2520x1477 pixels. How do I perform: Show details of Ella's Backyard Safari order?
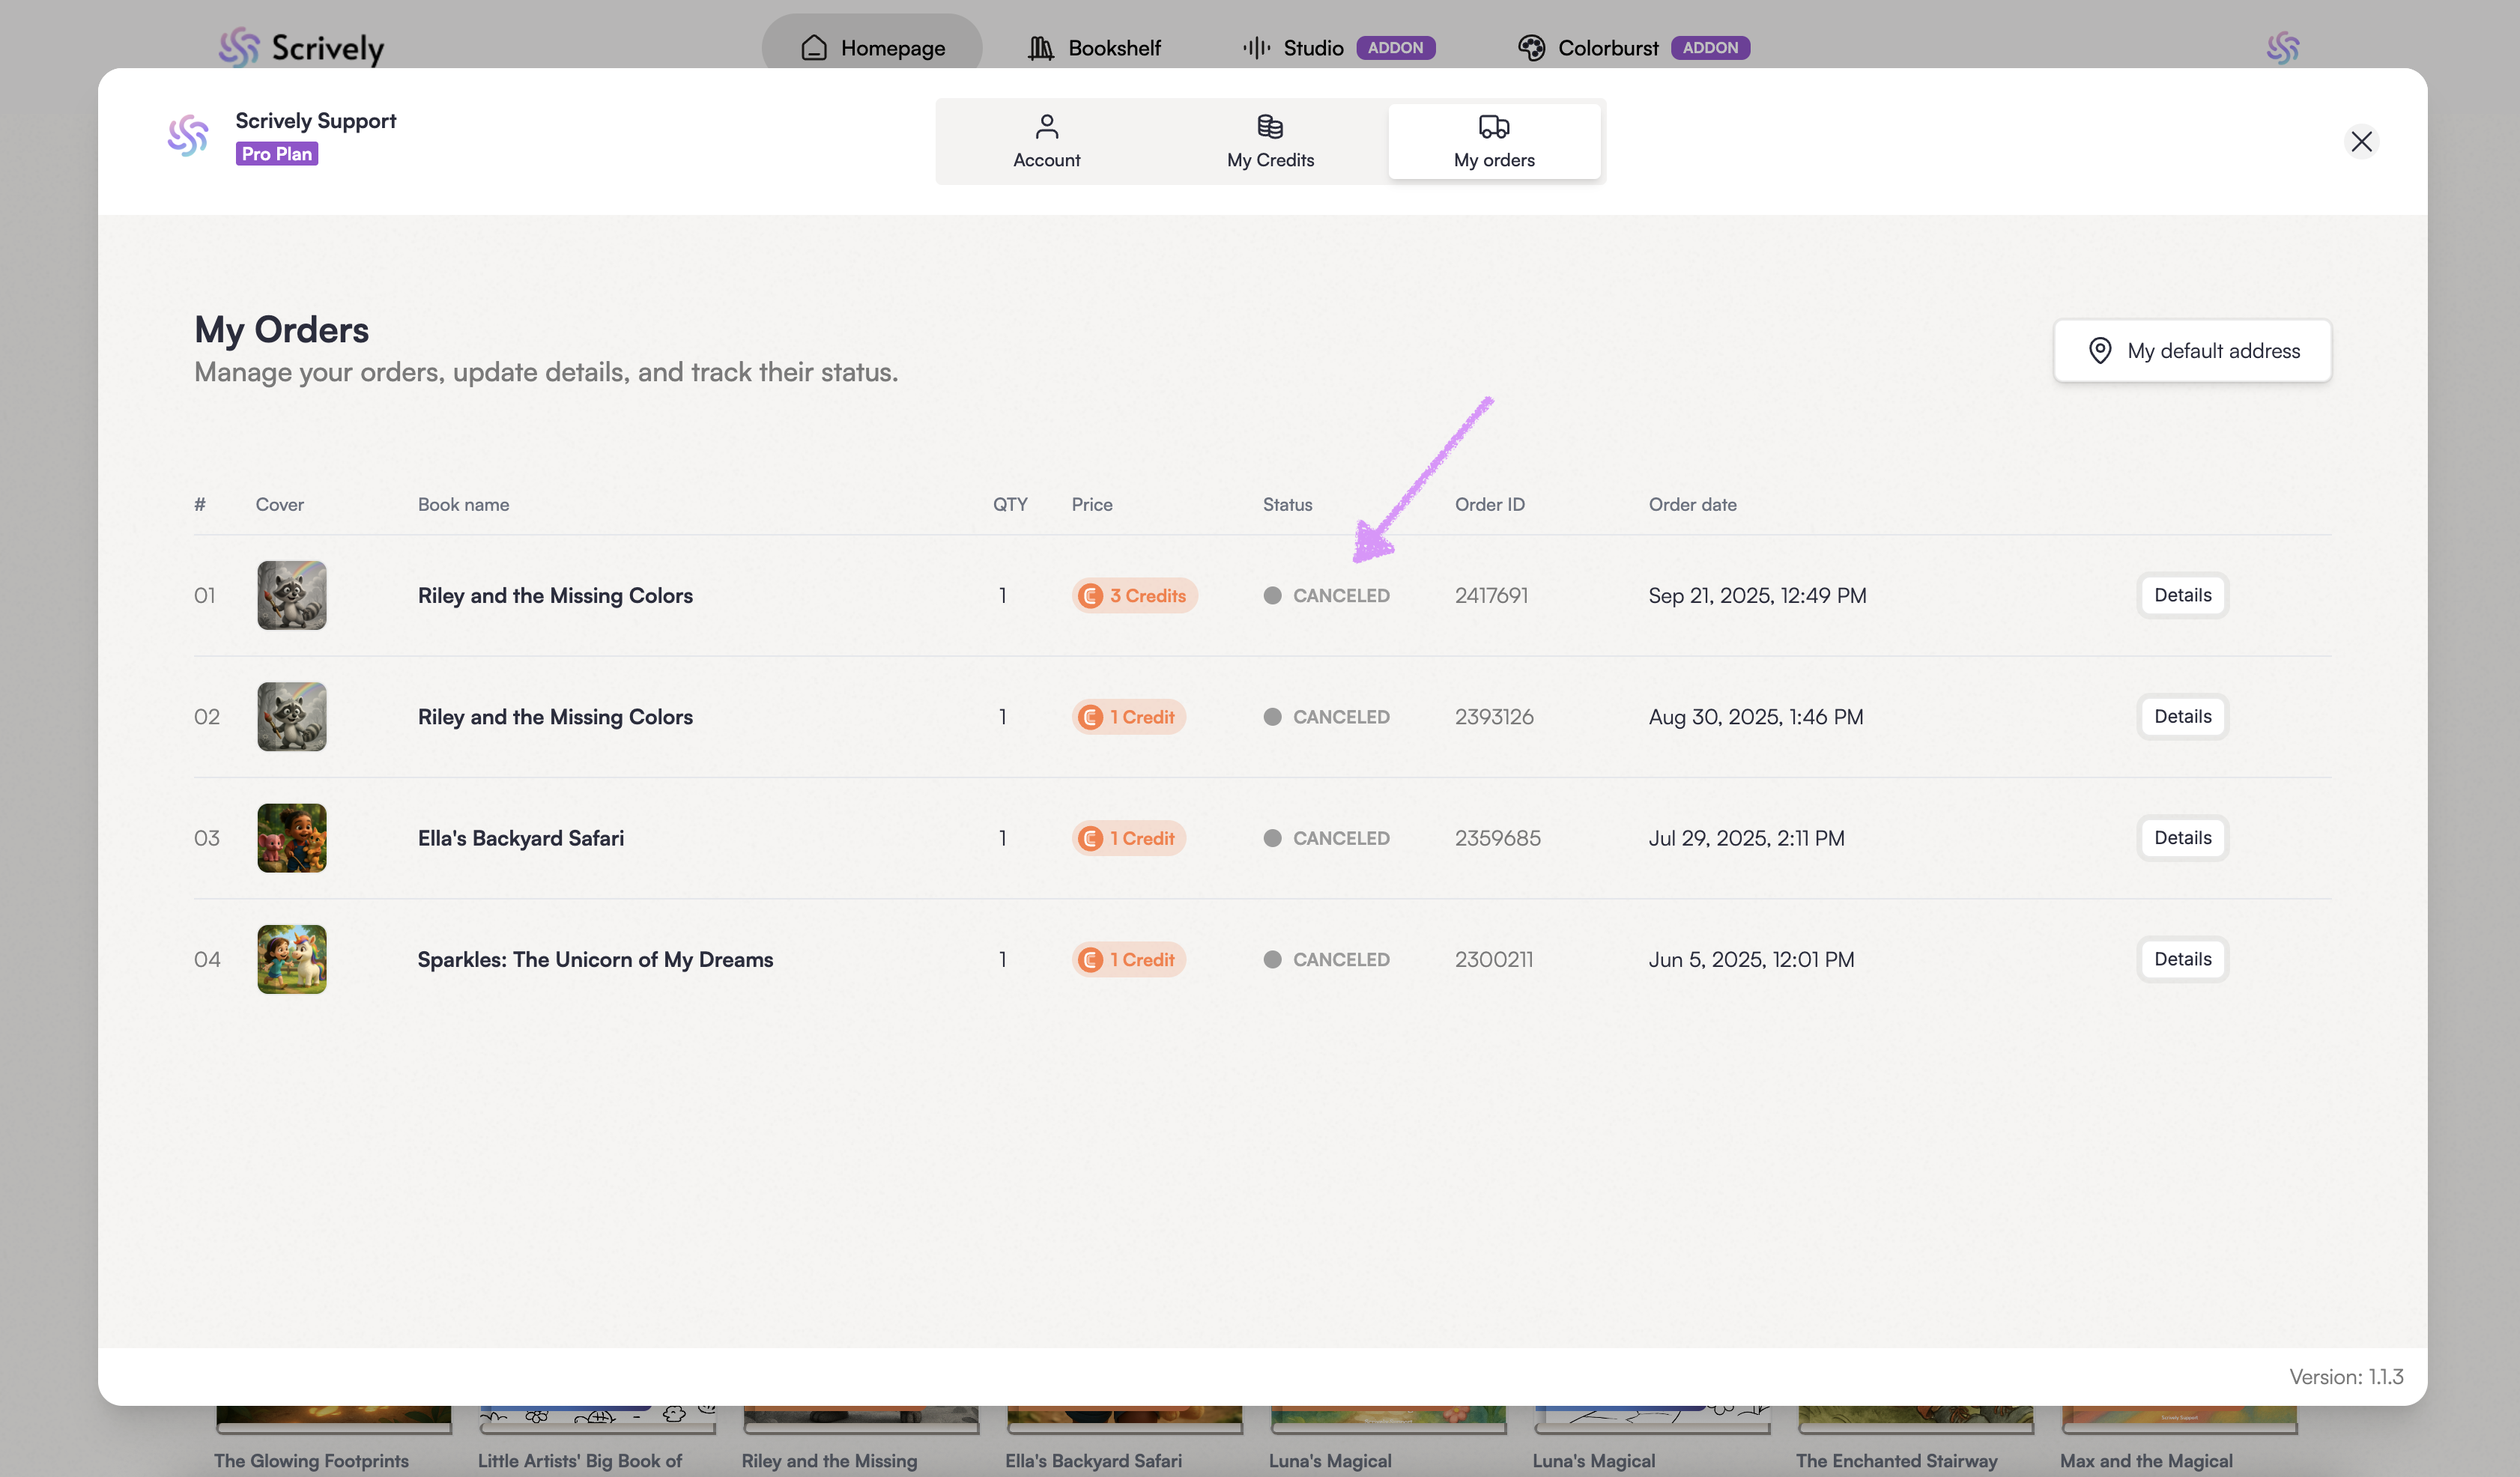2182,838
